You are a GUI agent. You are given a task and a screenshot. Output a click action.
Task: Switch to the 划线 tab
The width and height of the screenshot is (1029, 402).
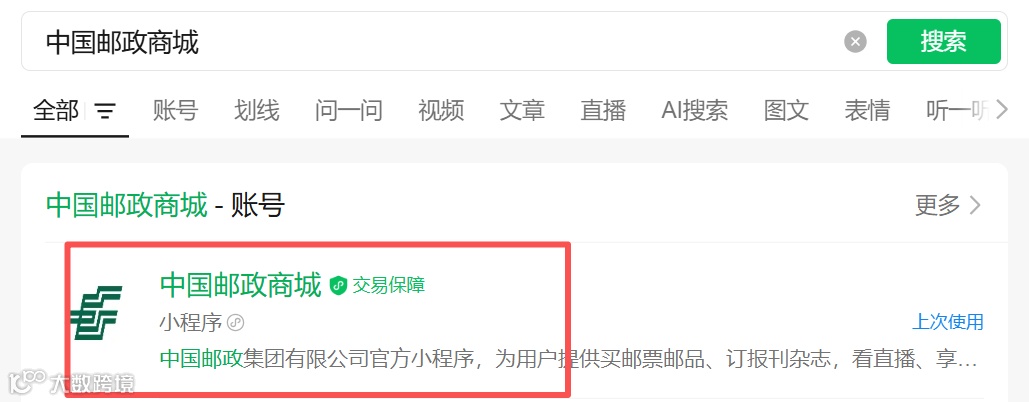click(257, 110)
